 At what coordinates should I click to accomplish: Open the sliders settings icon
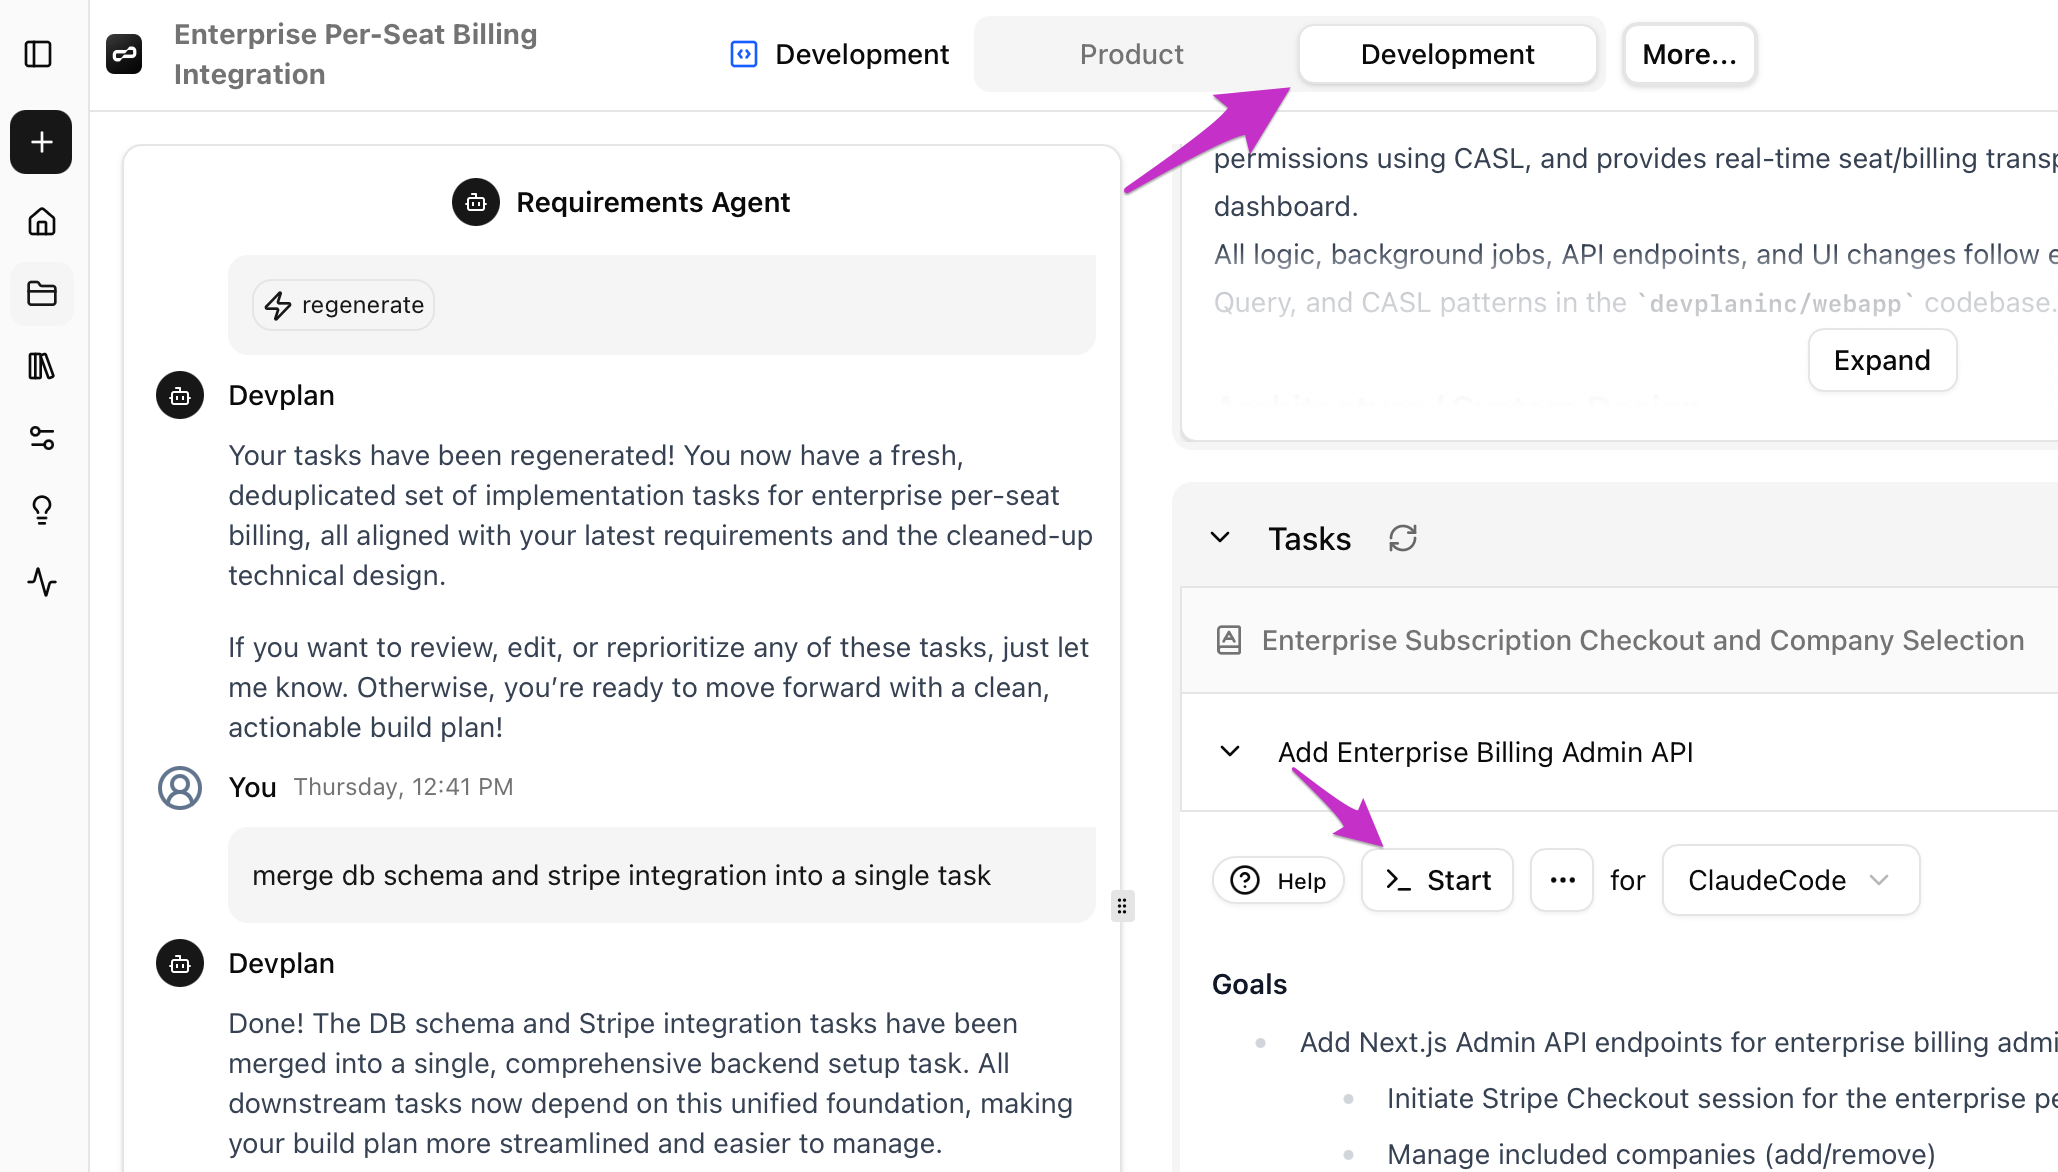point(41,438)
